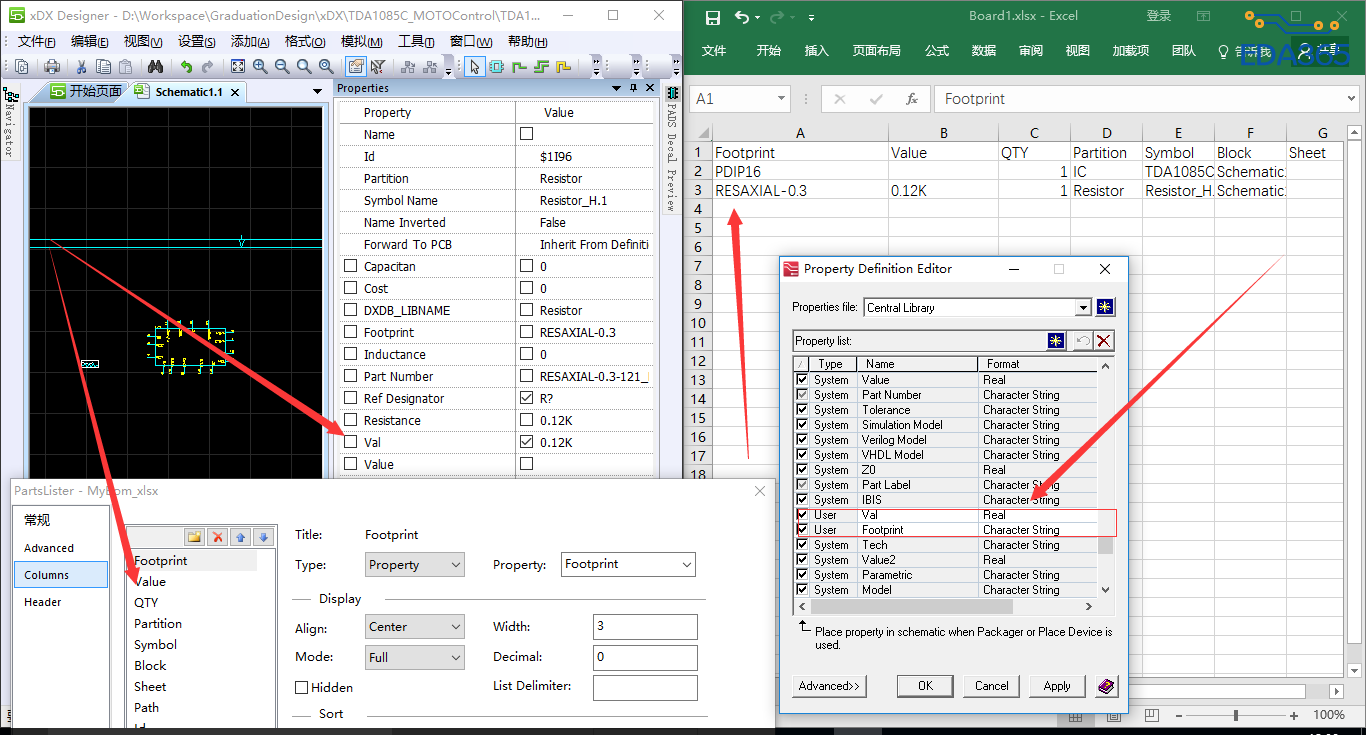The height and width of the screenshot is (735, 1366).
Task: Toggle visibility checkbox for Val value
Action: coord(526,442)
